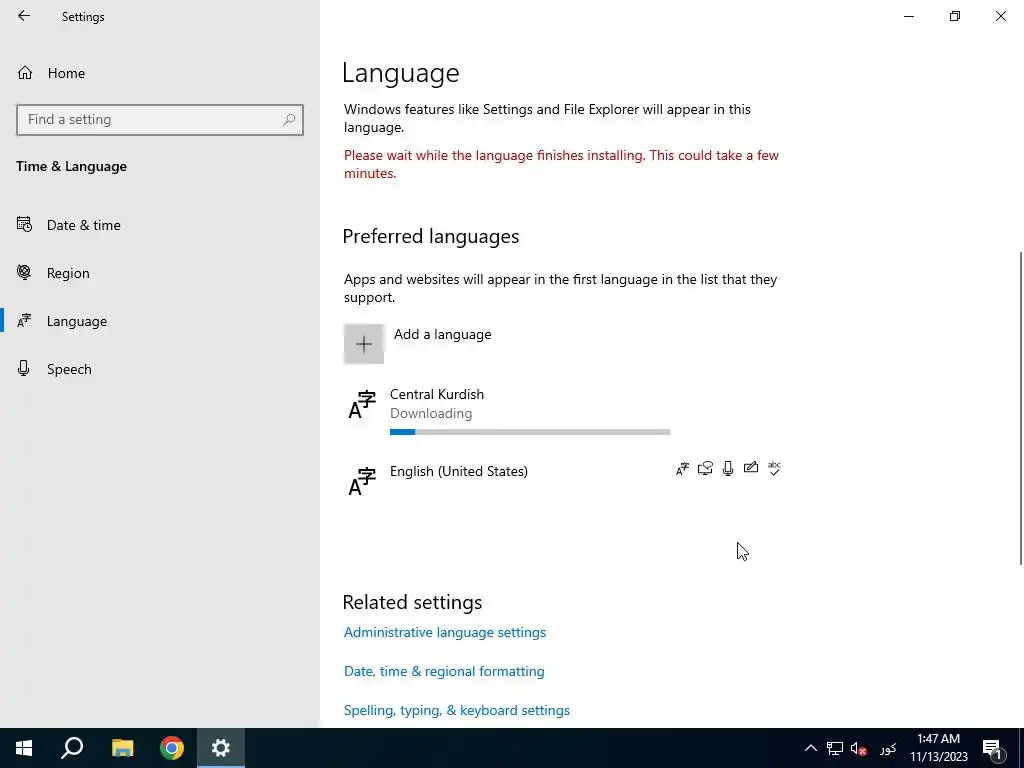The image size is (1024, 768).
Task: Click the text-to-speech feature icon for English
Action: 705,468
